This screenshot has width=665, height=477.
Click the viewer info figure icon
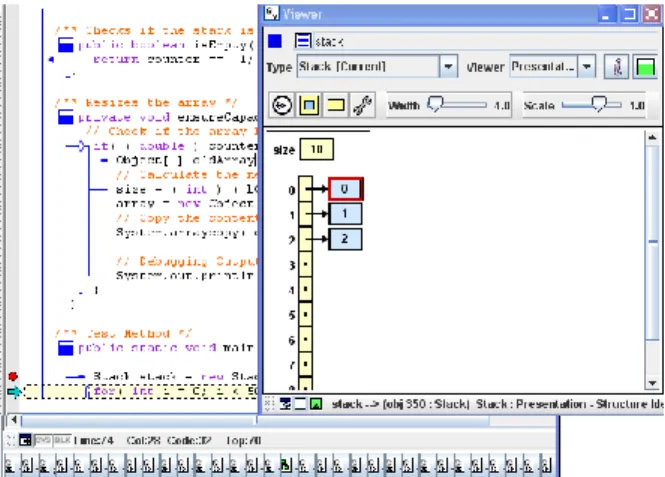pyautogui.click(x=617, y=67)
